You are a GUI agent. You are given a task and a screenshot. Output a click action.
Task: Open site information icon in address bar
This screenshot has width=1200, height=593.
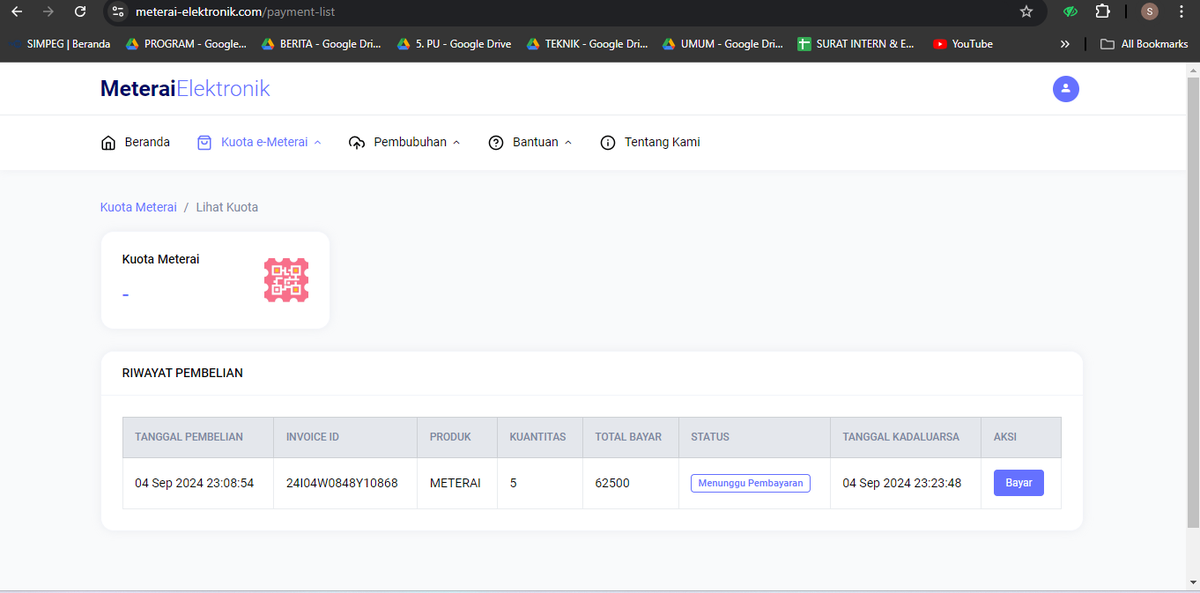tap(118, 12)
